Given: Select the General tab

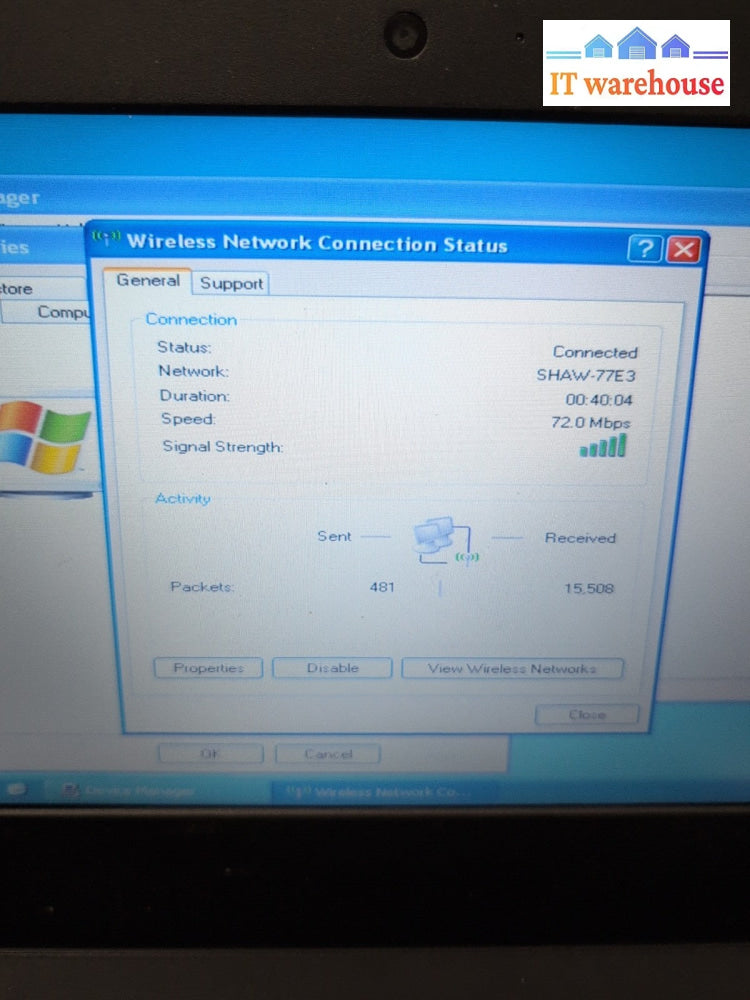Looking at the screenshot, I should [x=148, y=281].
